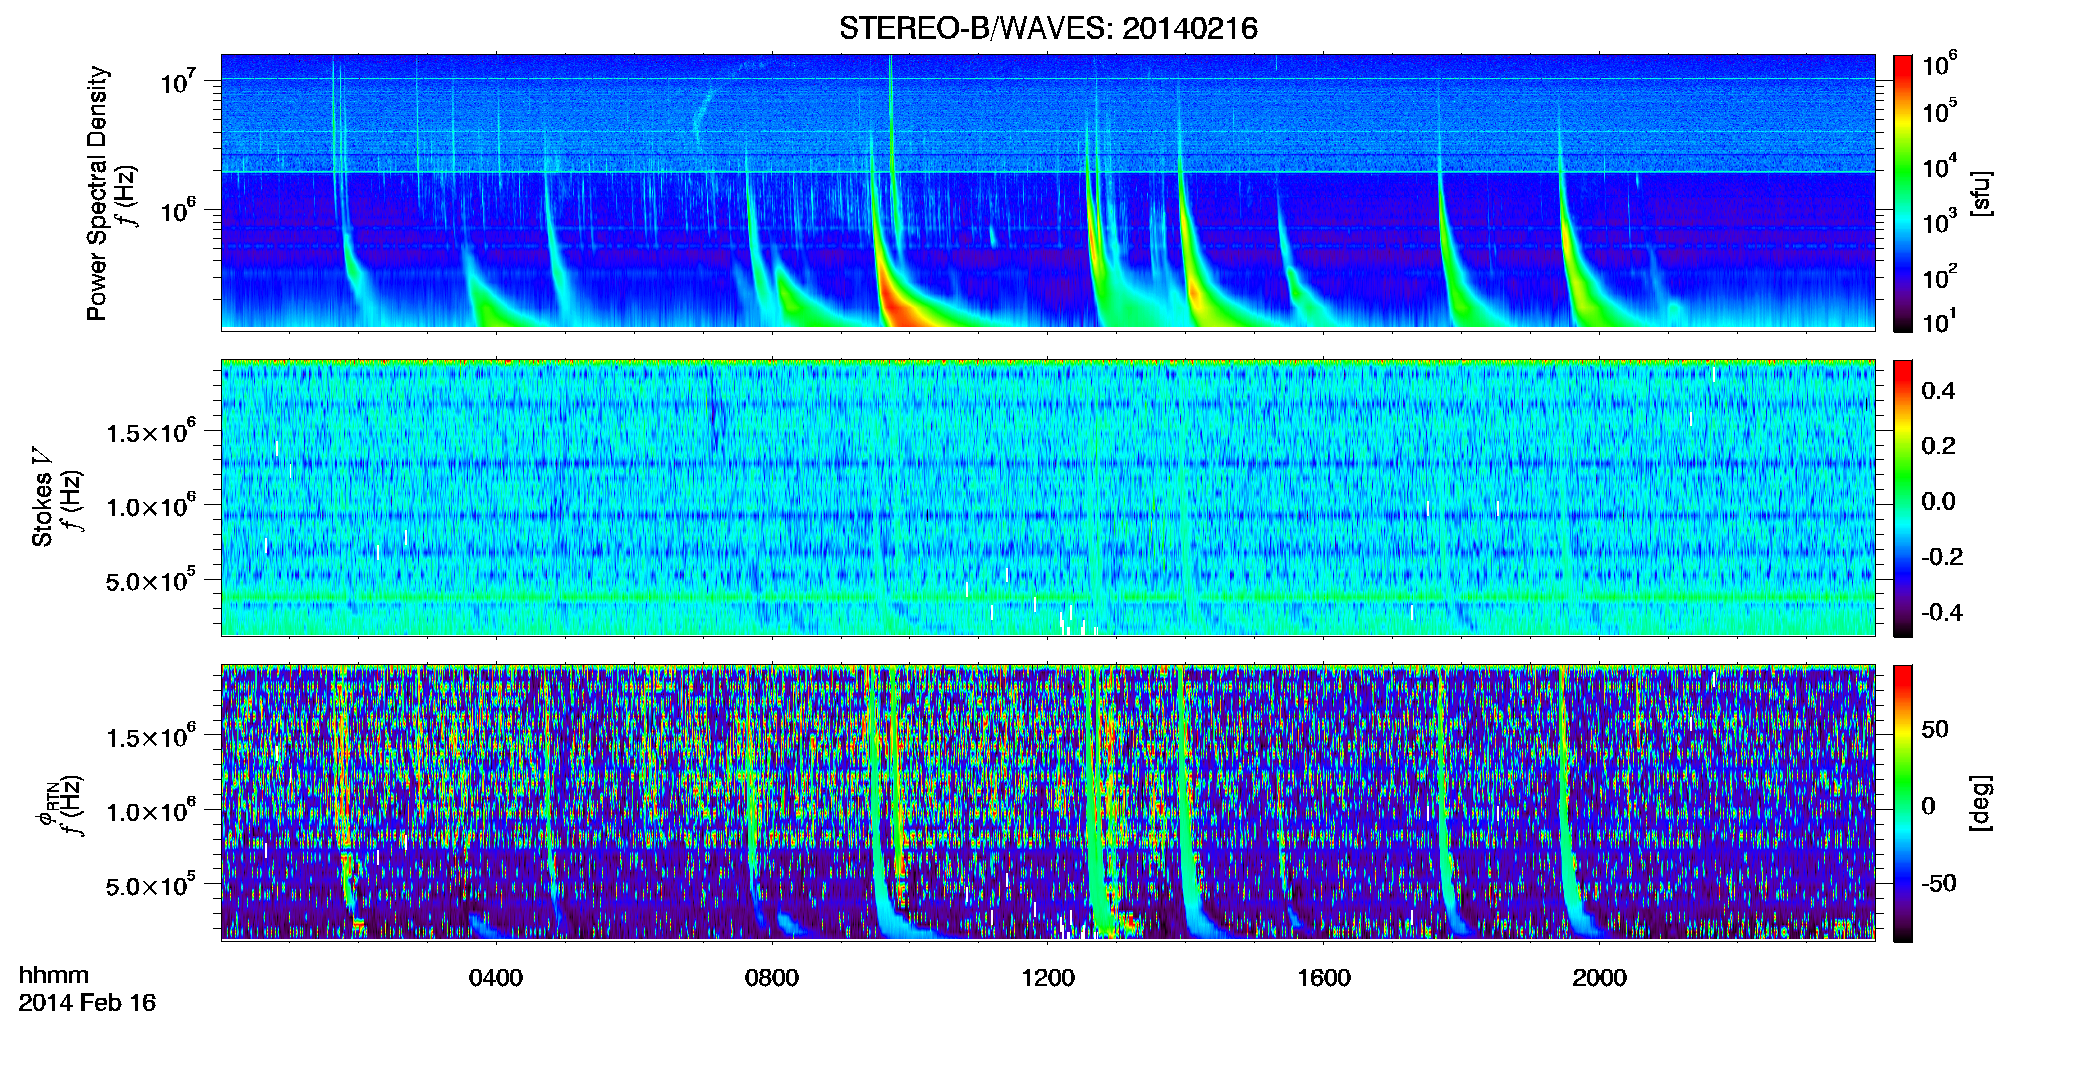Click the STEREO-B/WAVES: 20140216 plot title
The image size is (2096, 1080).
[1048, 28]
